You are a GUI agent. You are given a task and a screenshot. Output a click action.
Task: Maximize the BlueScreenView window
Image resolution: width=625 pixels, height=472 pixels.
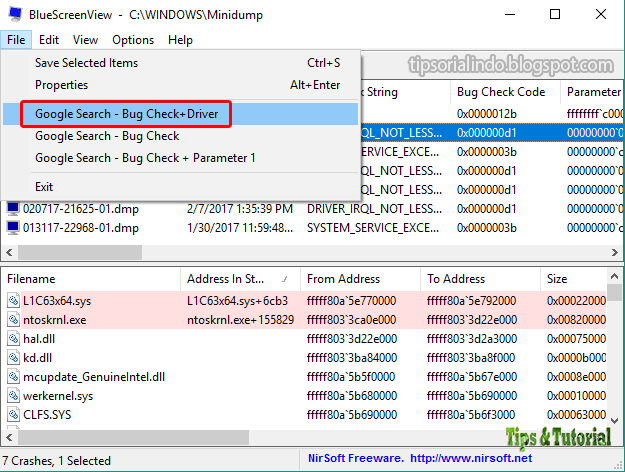point(555,15)
